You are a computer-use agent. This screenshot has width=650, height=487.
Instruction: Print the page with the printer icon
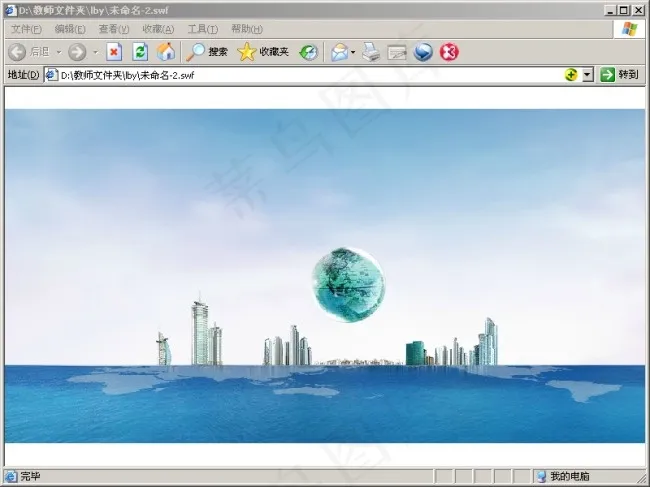[x=371, y=51]
